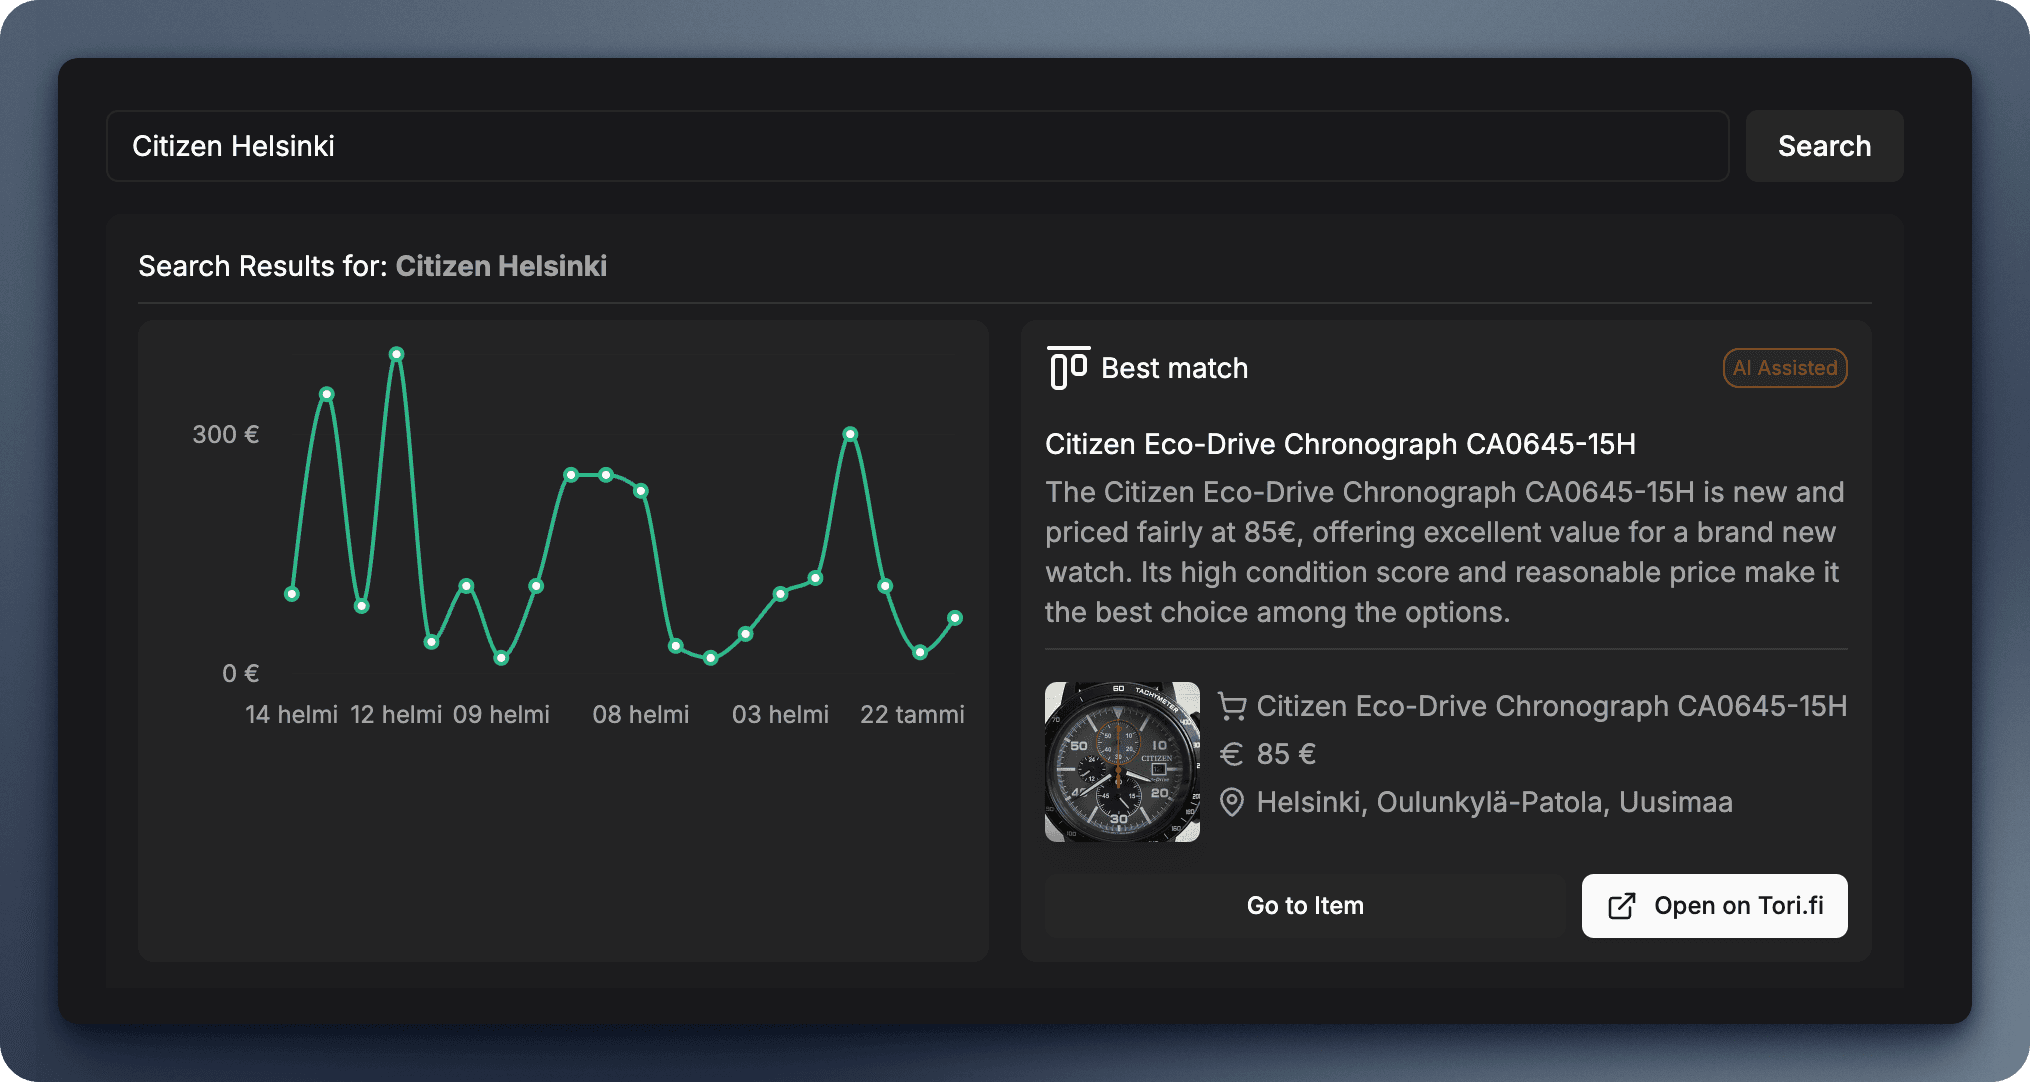Click the last data point on price chart

[x=955, y=618]
